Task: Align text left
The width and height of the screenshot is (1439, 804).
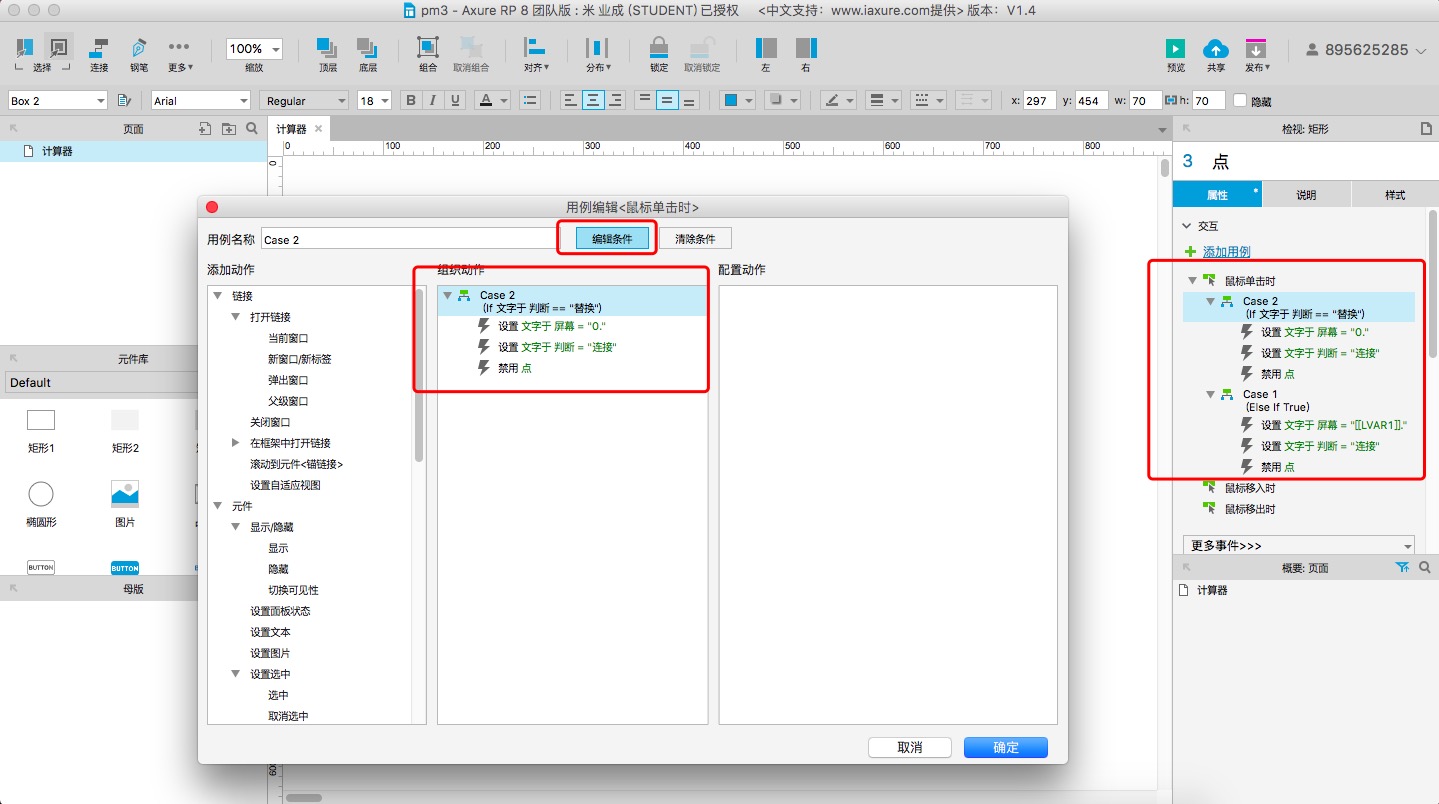Action: [570, 100]
